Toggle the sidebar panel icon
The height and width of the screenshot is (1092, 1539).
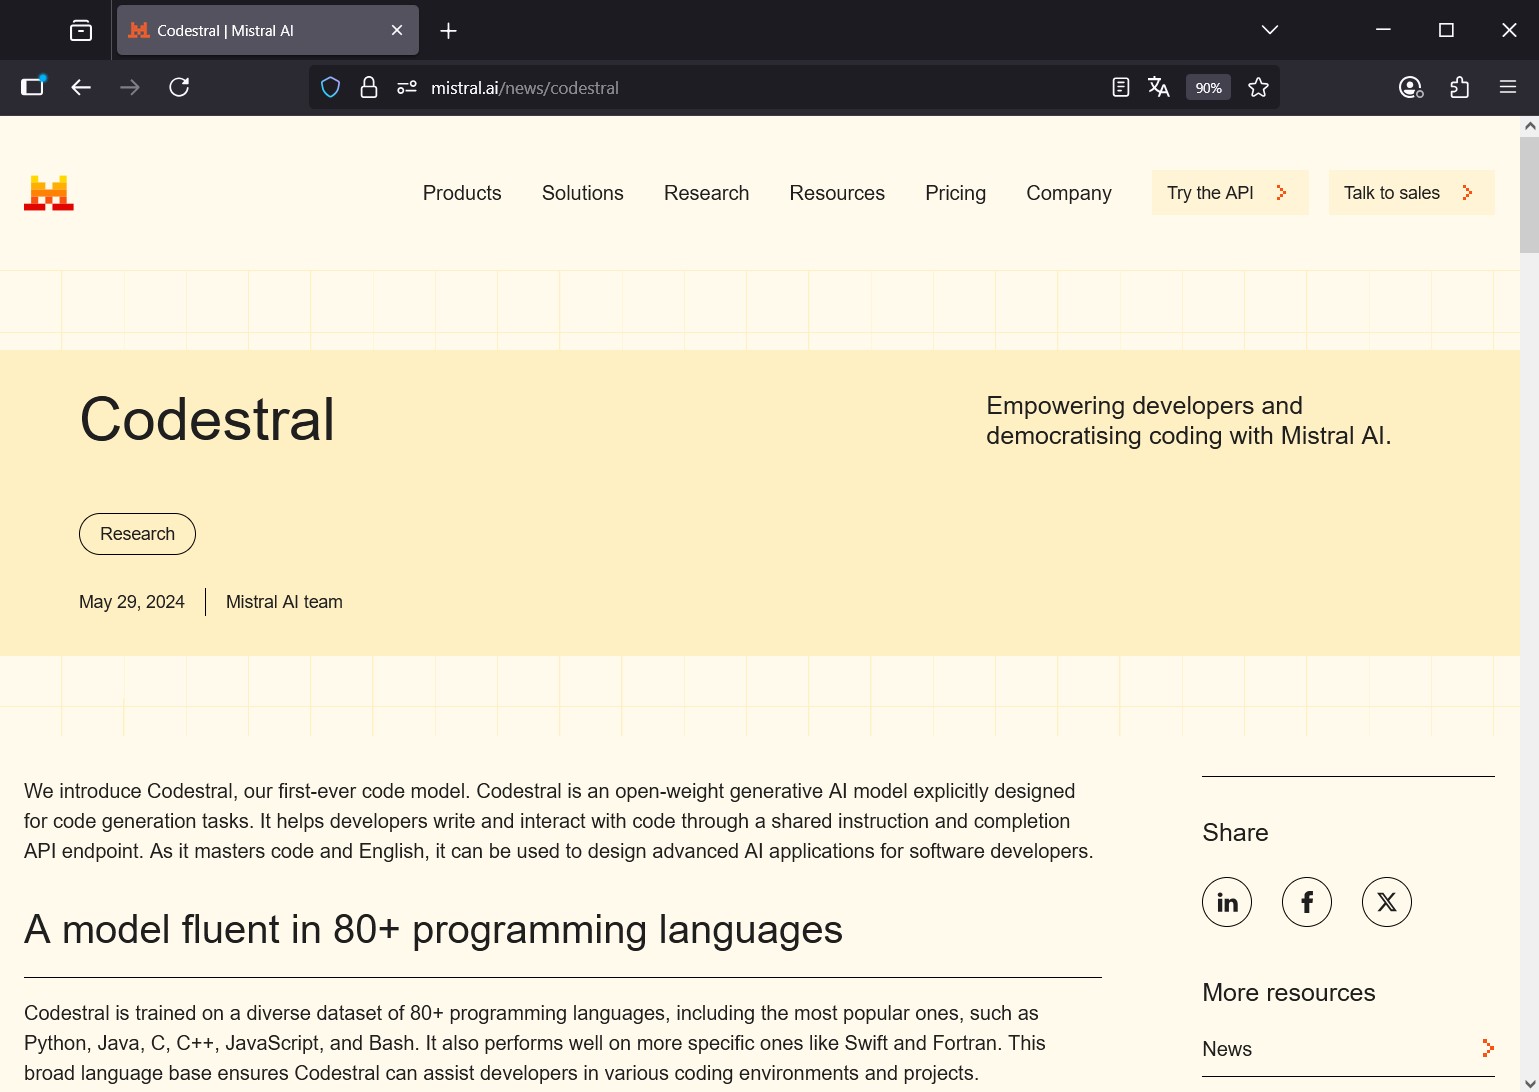click(x=33, y=87)
